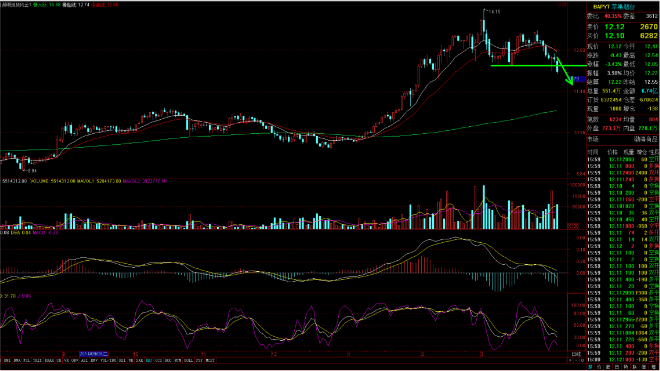660x371 pixels.
Task: Open the ROC indicator tab
Action: tap(168, 360)
